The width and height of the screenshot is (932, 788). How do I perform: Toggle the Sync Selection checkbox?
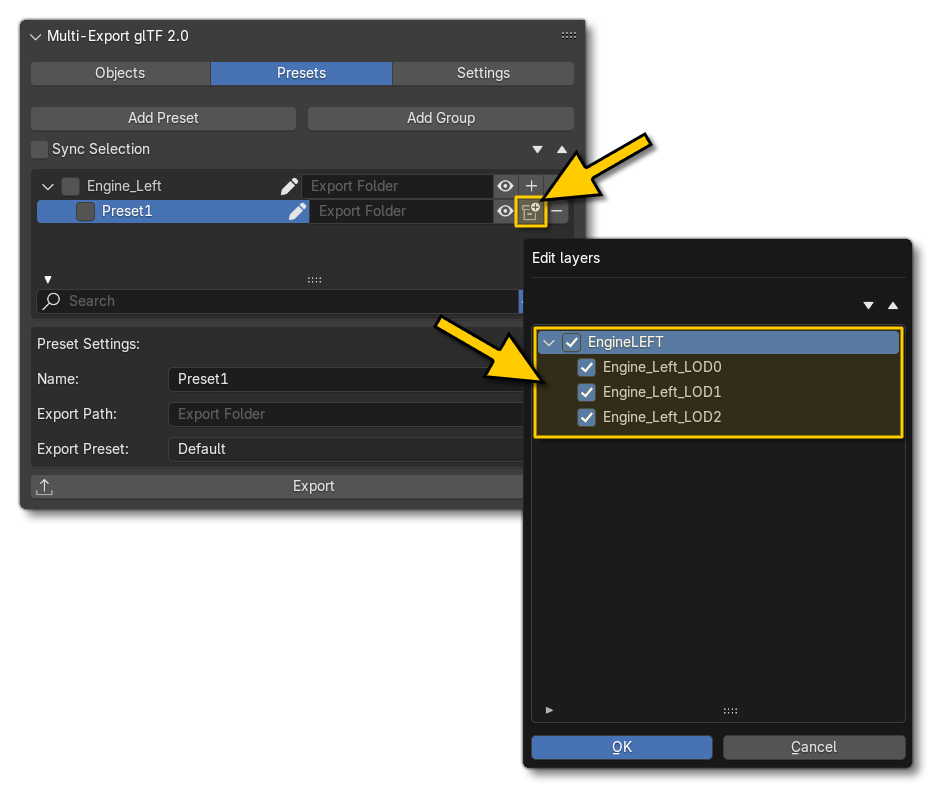(38, 149)
